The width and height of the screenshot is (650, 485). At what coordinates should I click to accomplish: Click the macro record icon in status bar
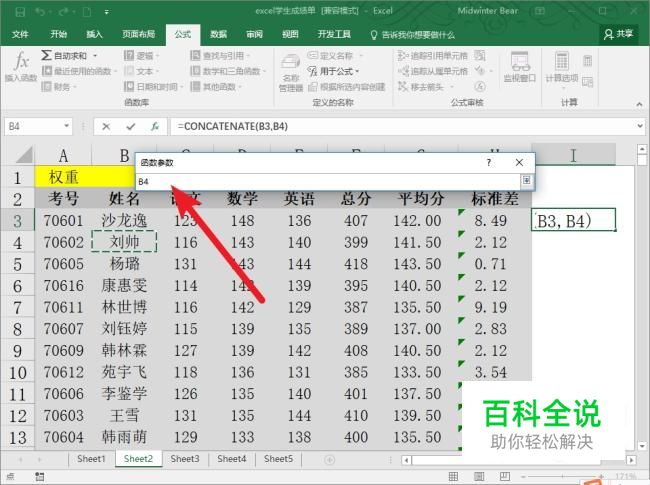tap(39, 476)
